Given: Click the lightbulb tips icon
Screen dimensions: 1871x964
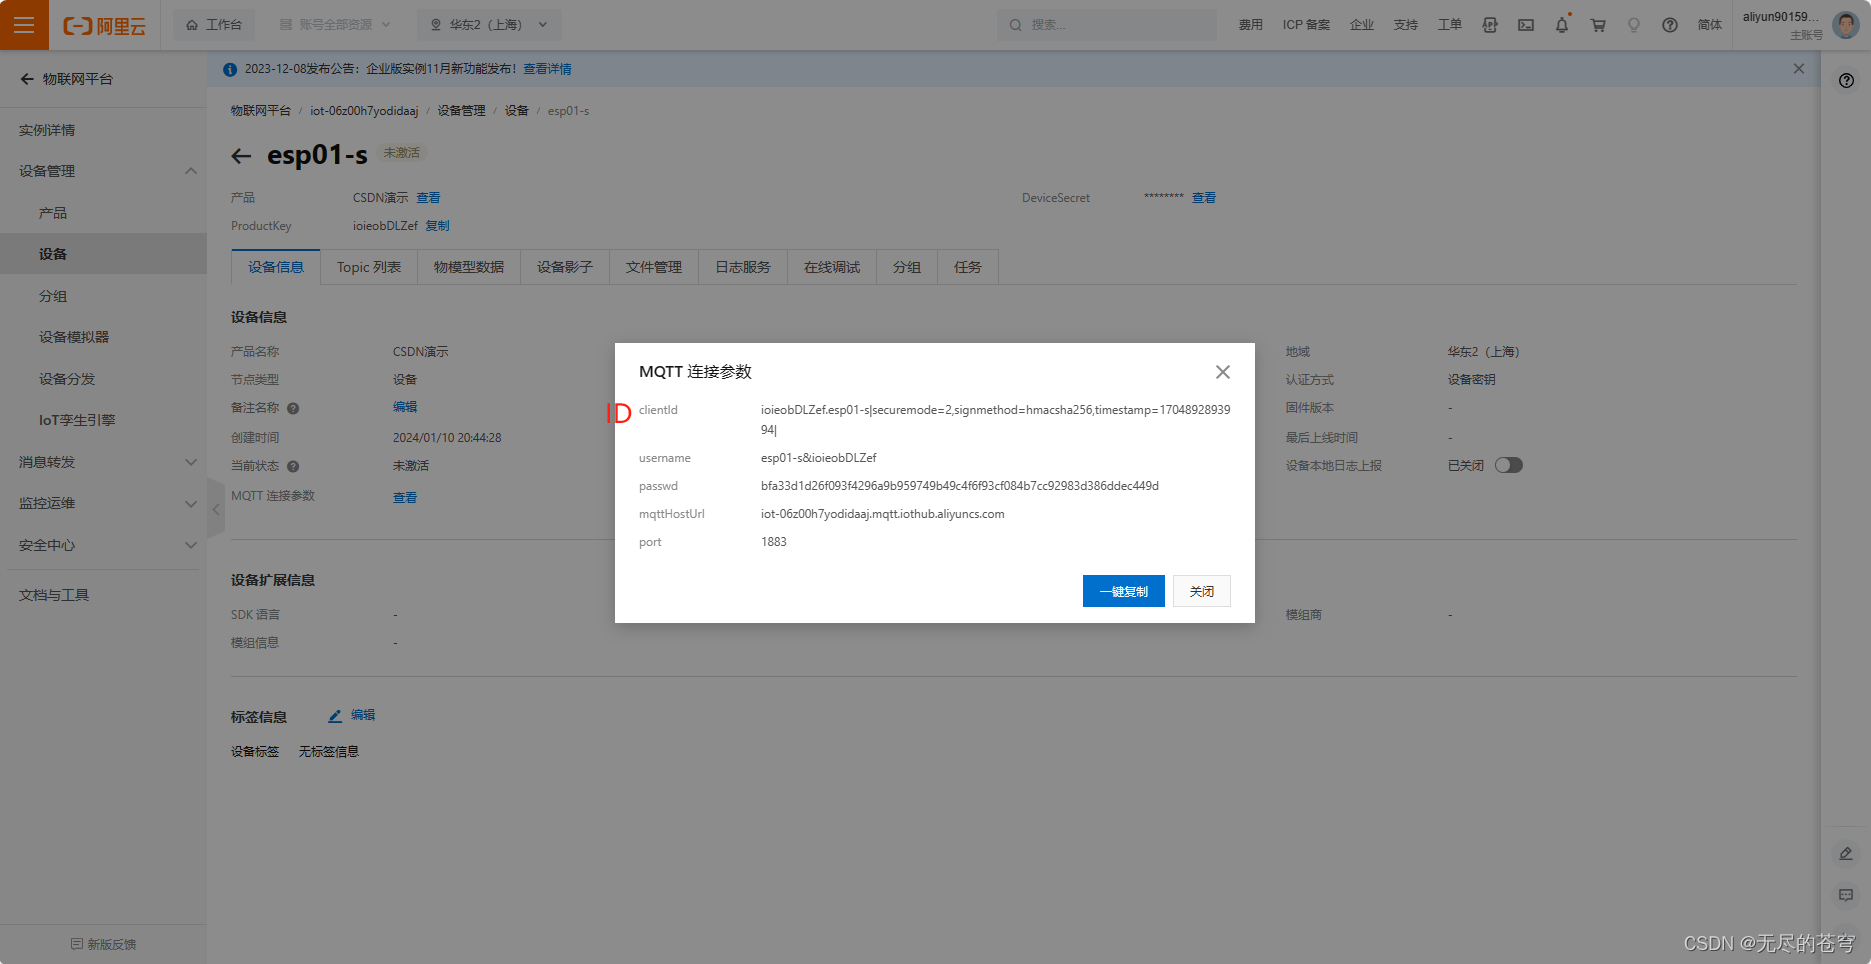Looking at the screenshot, I should tap(1634, 25).
